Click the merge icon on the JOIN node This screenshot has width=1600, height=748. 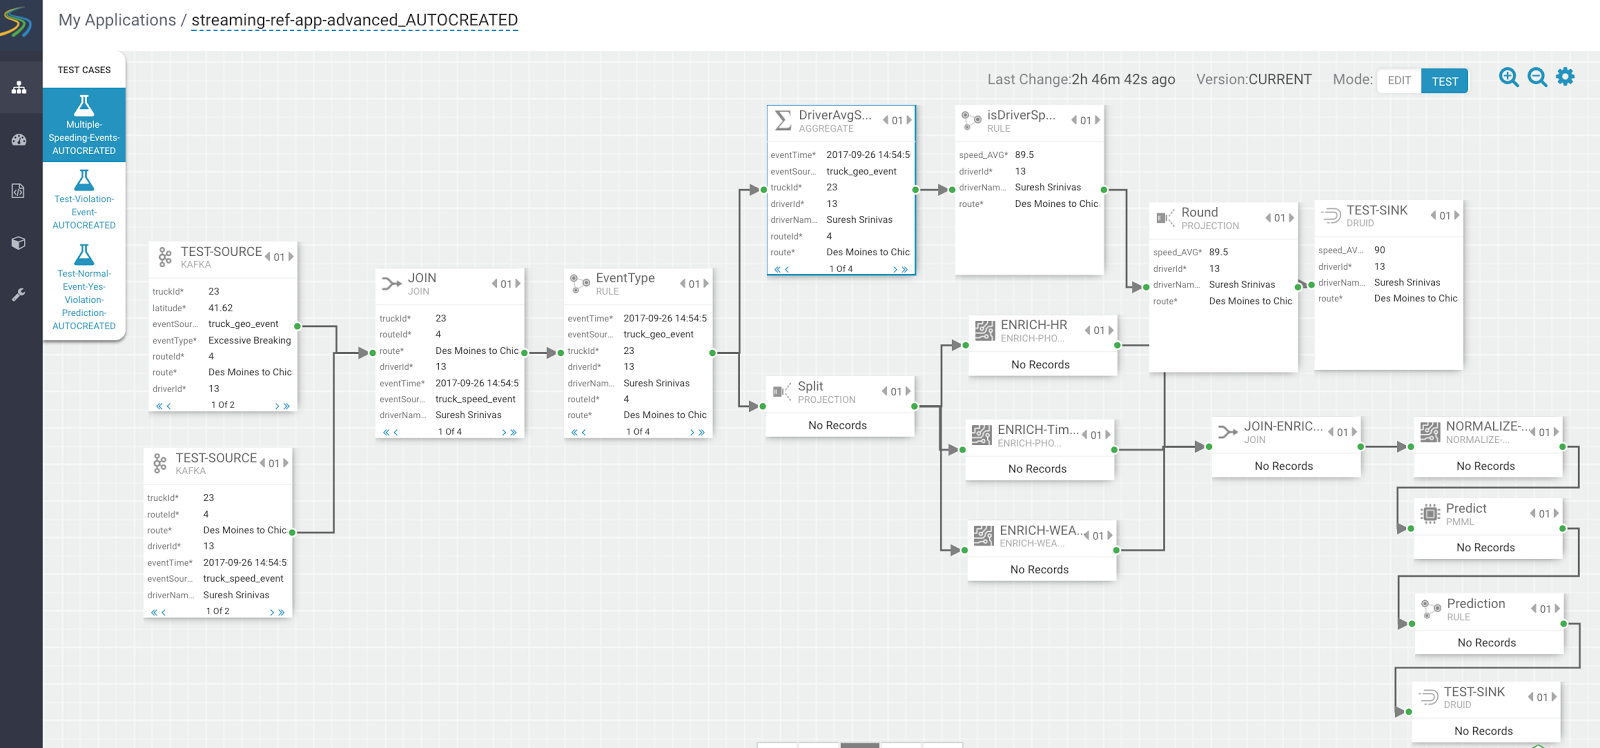(x=392, y=284)
